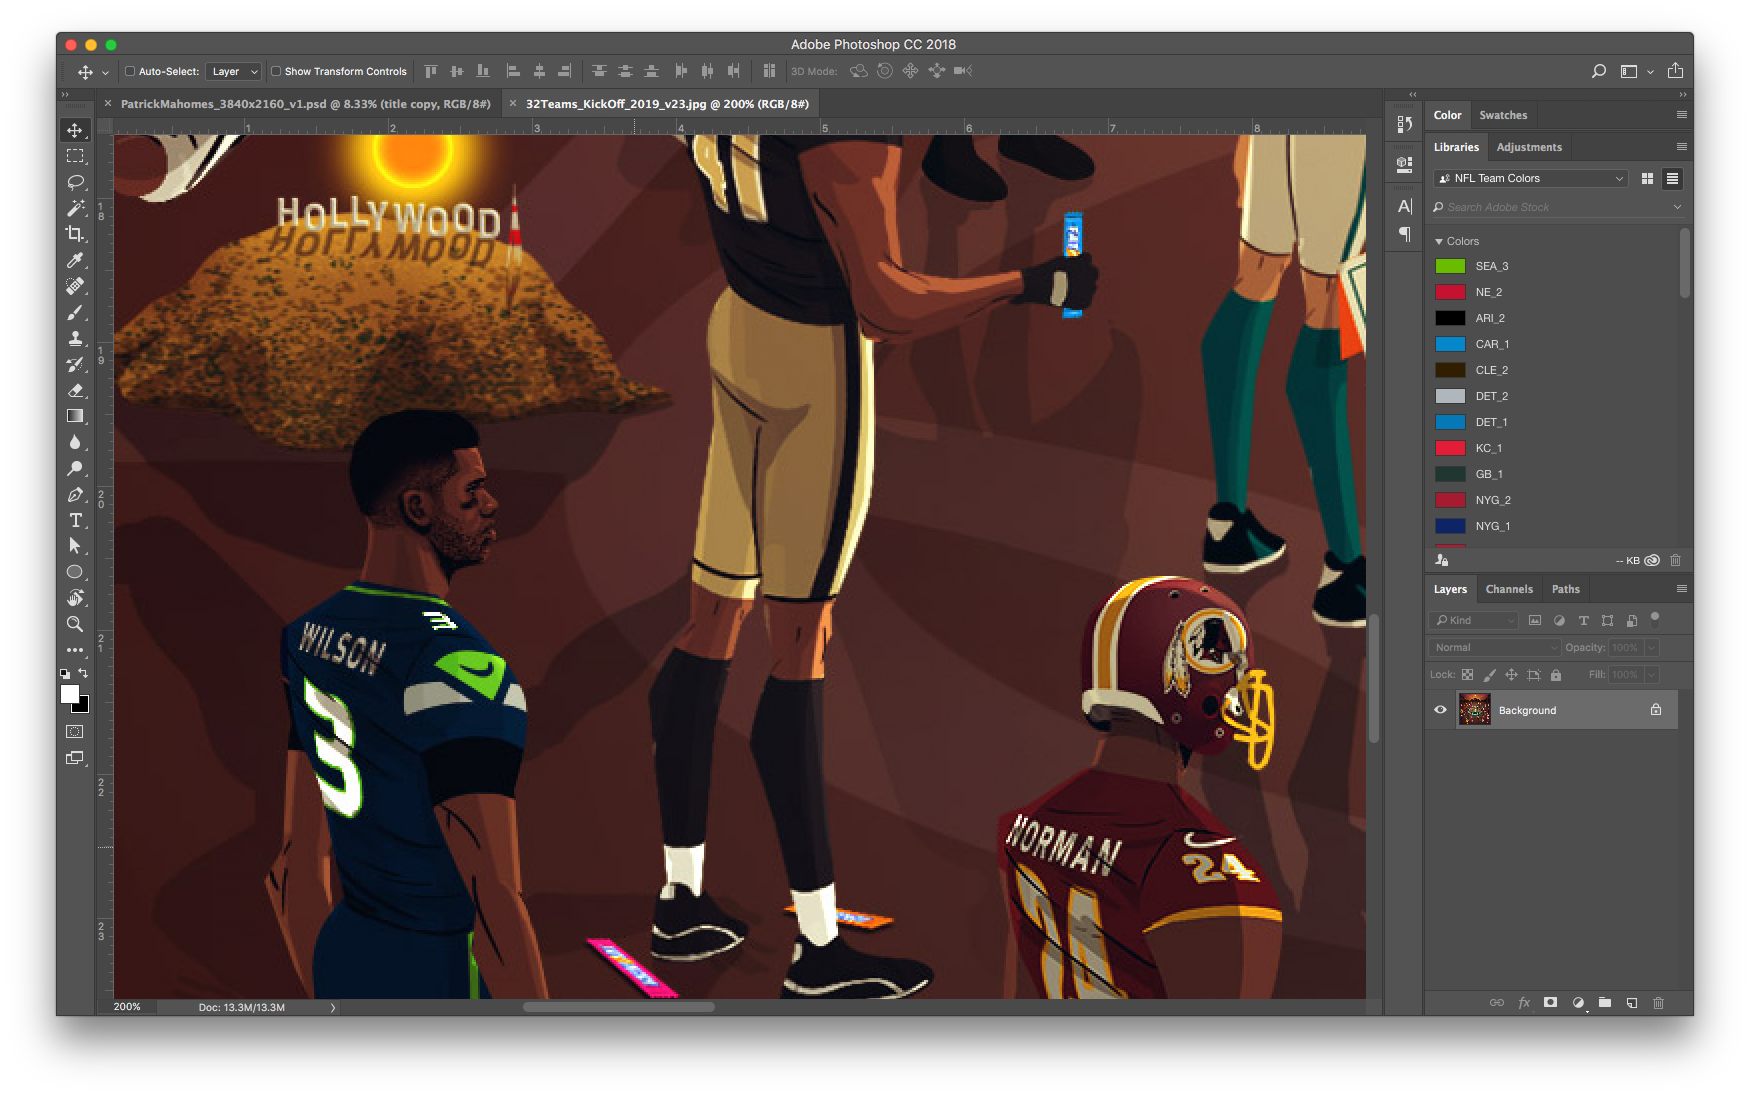The height and width of the screenshot is (1096, 1750).
Task: Open the layer Kind filter dropdown
Action: click(x=1473, y=620)
